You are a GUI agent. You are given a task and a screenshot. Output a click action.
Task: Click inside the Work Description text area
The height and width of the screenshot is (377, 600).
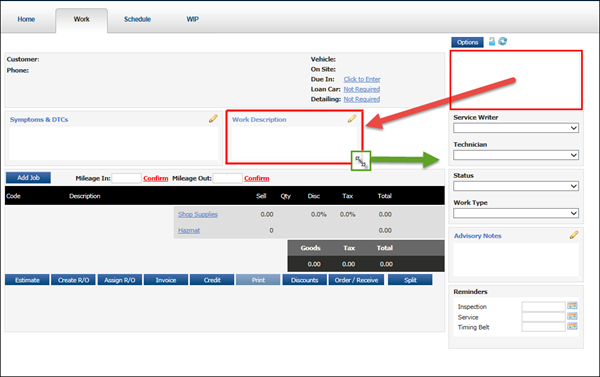click(294, 144)
